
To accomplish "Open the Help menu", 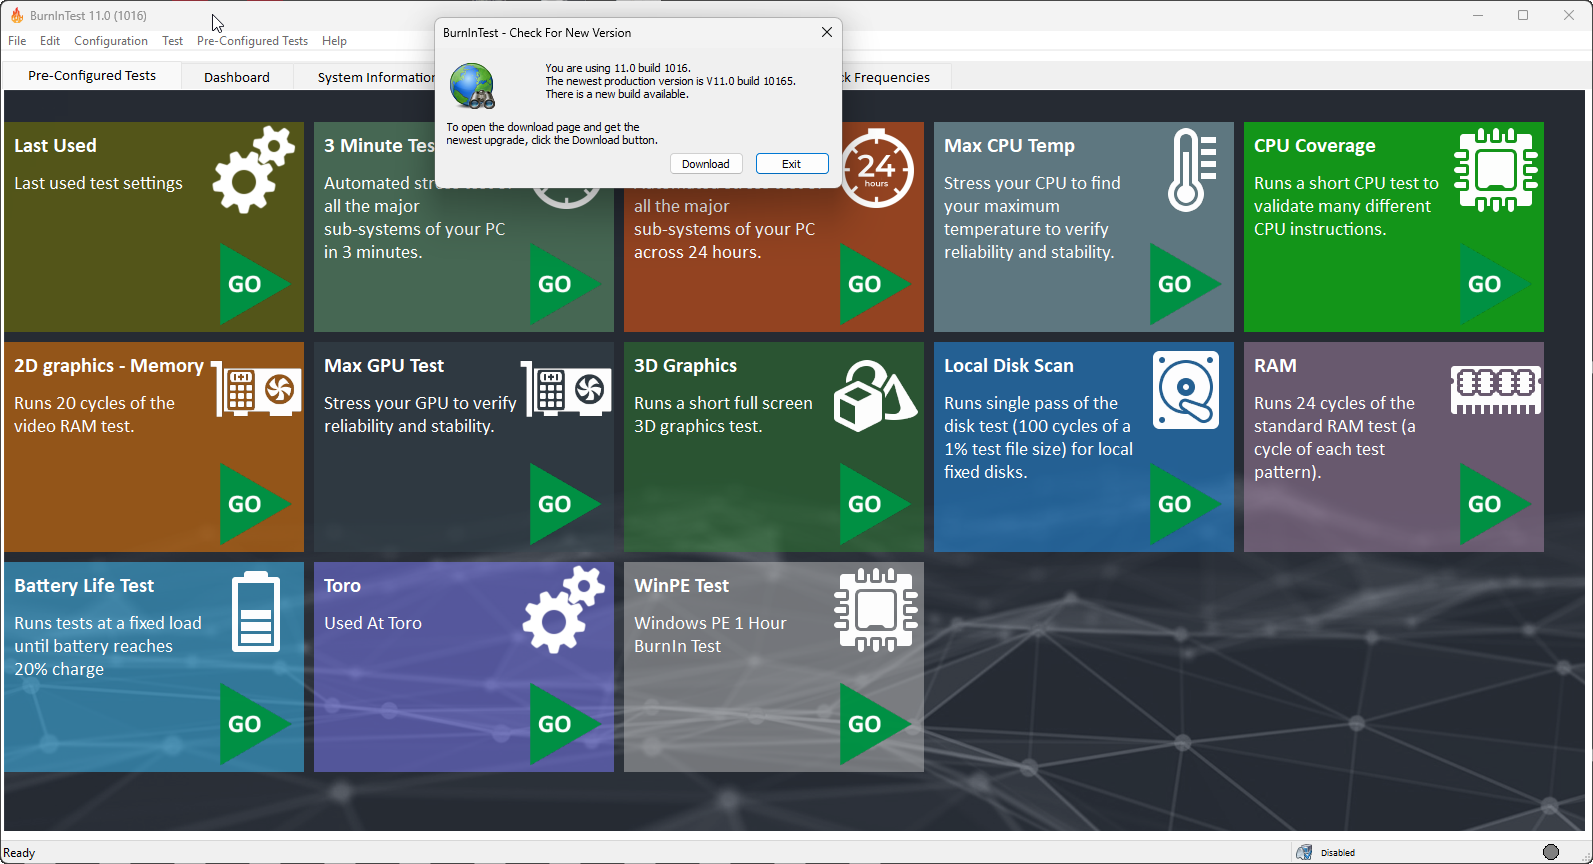I will pyautogui.click(x=334, y=41).
